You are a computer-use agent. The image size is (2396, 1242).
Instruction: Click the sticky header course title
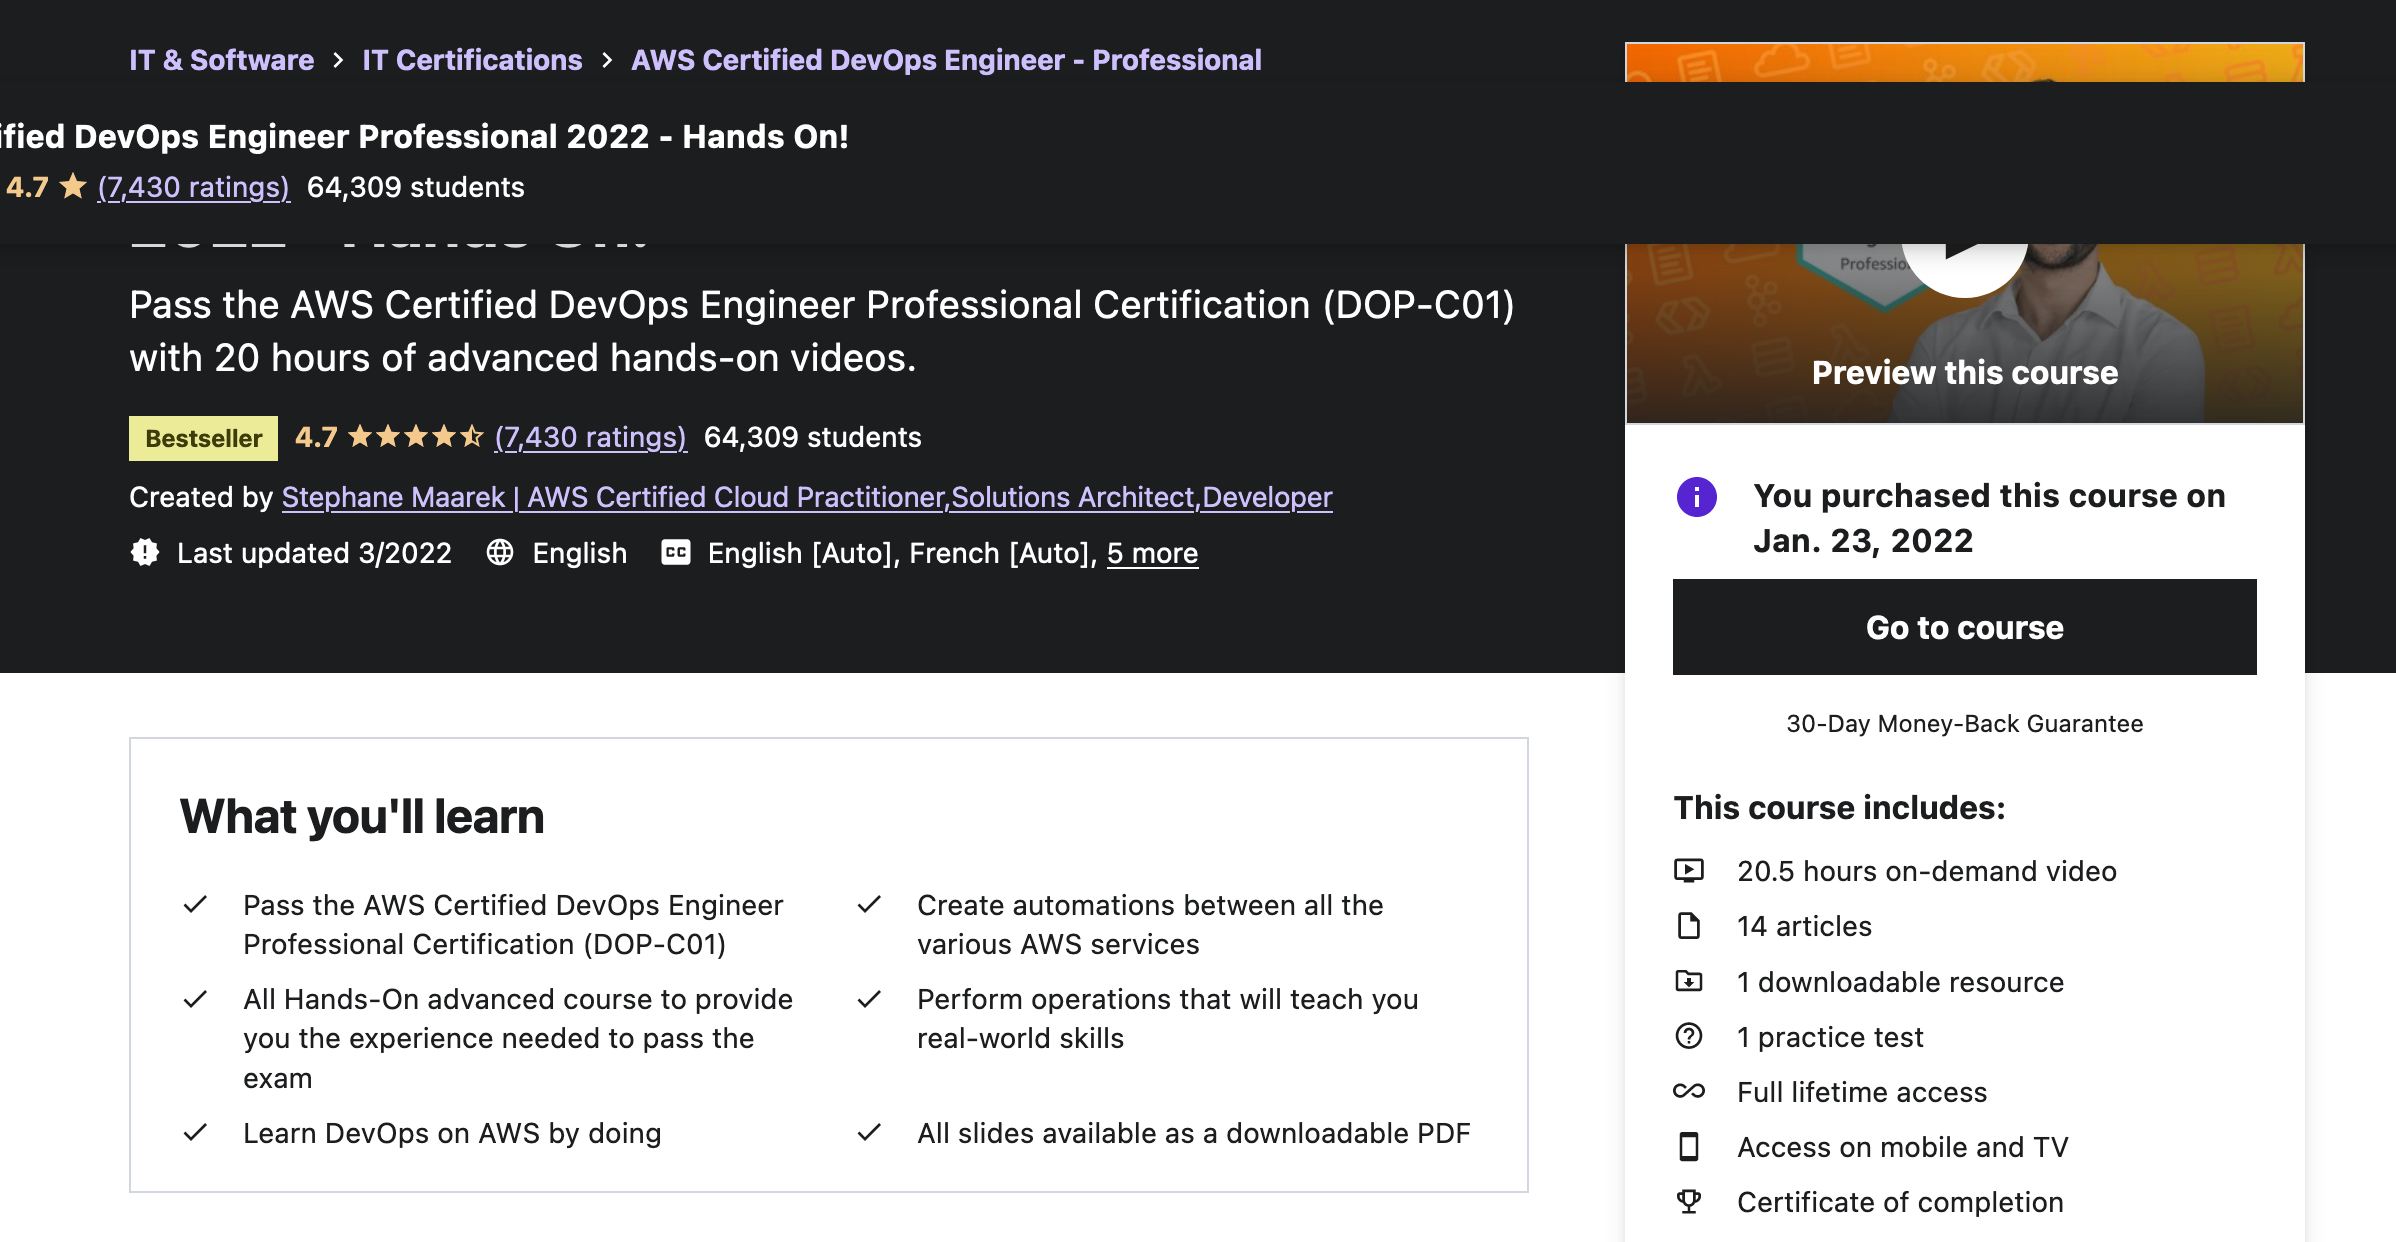pyautogui.click(x=424, y=136)
